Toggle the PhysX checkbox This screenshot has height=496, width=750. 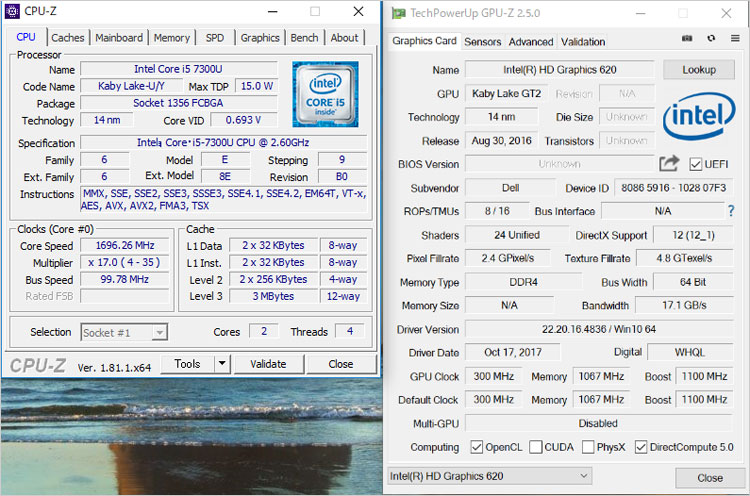(x=588, y=447)
